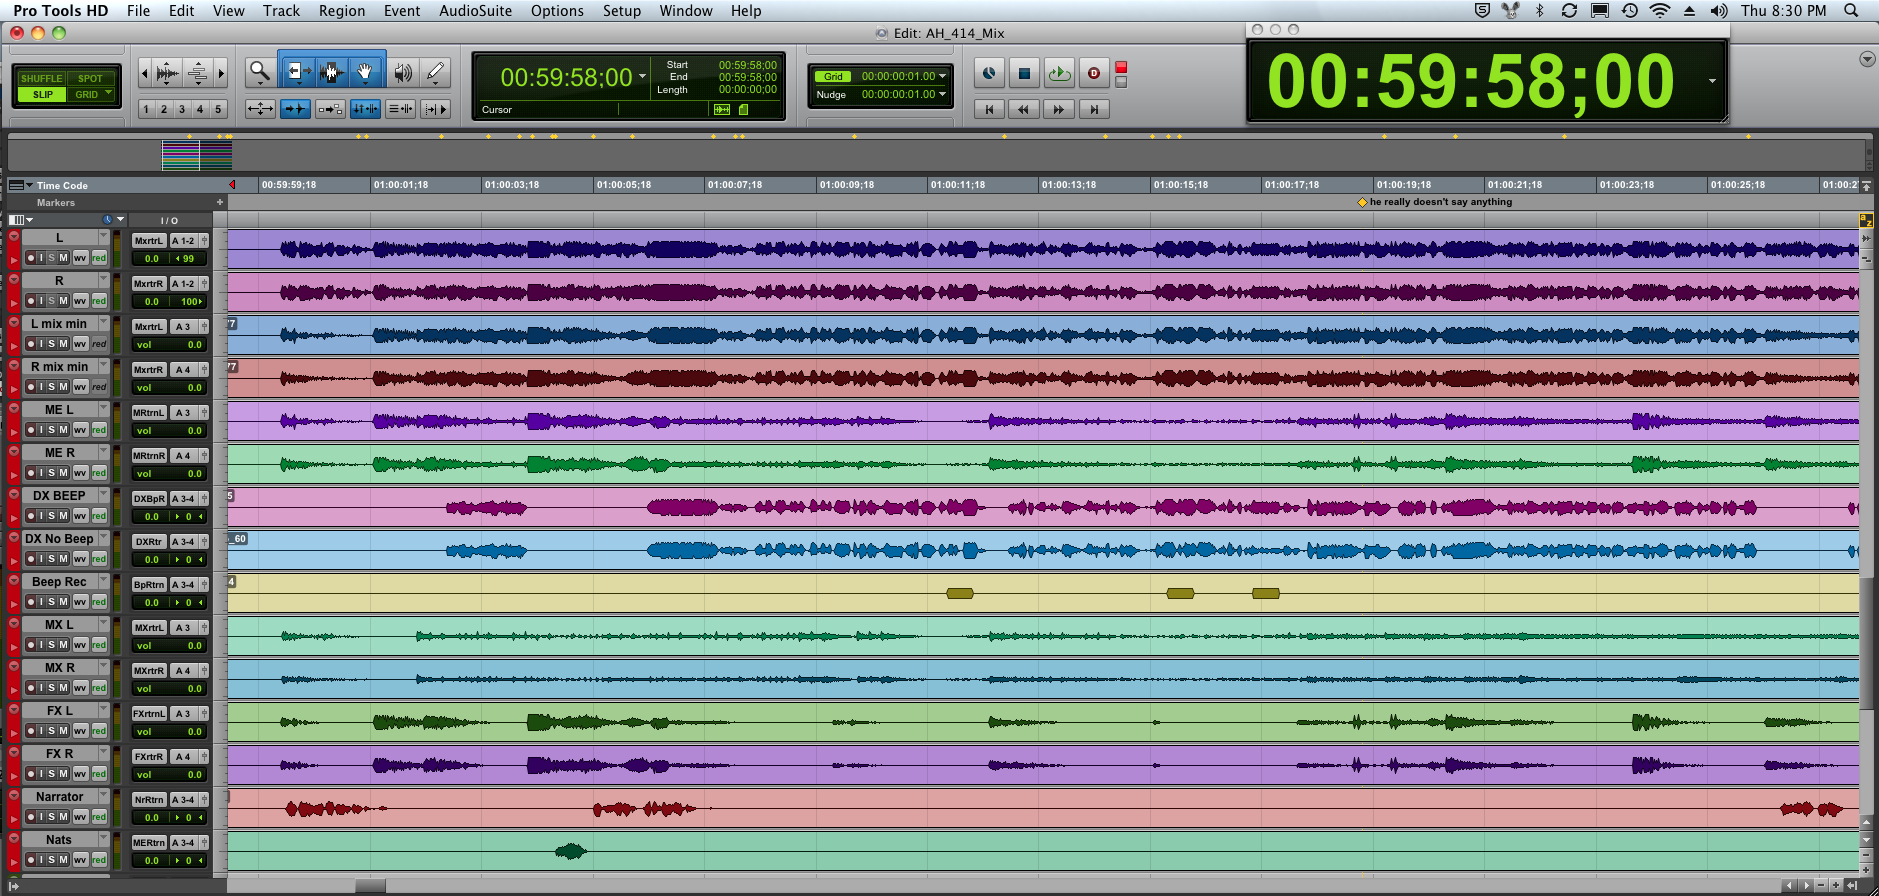Open big counter window format dropdown
Screen dimensions: 1879x896
(1712, 81)
